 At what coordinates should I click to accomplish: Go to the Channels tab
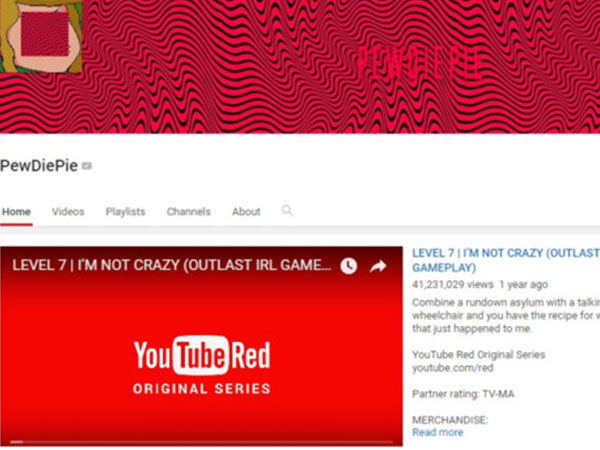pos(188,212)
